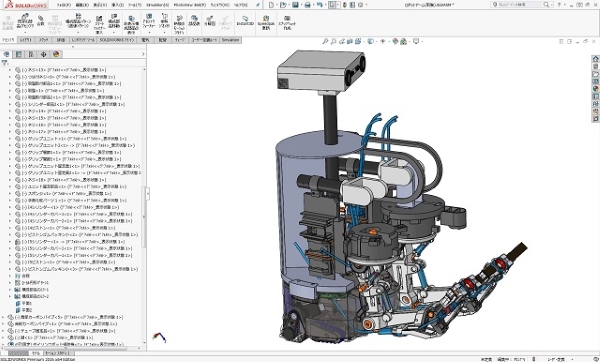Click the Show Hidden Components tool

tap(131, 24)
